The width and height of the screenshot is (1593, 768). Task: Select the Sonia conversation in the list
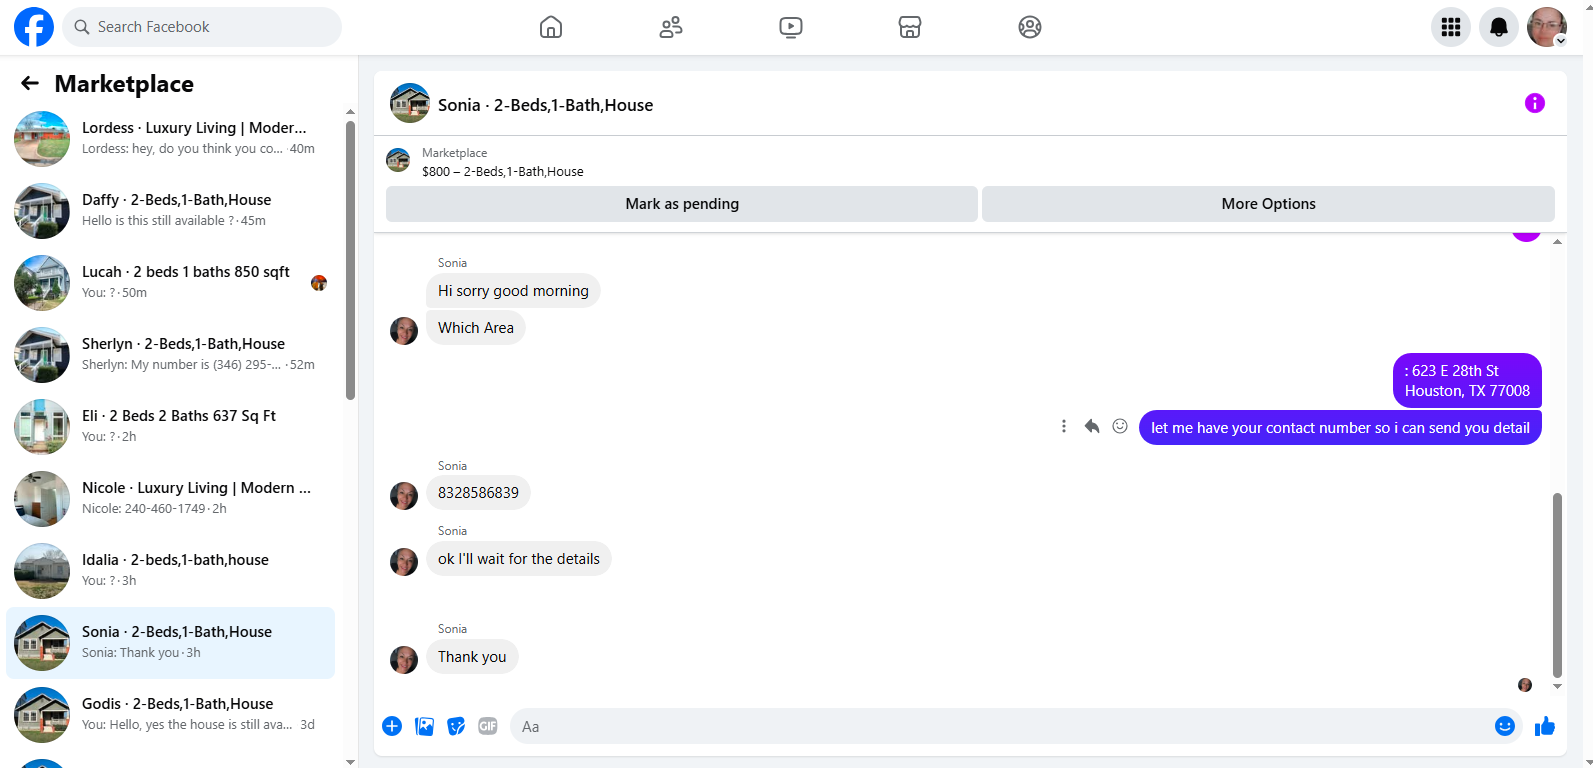(170, 643)
